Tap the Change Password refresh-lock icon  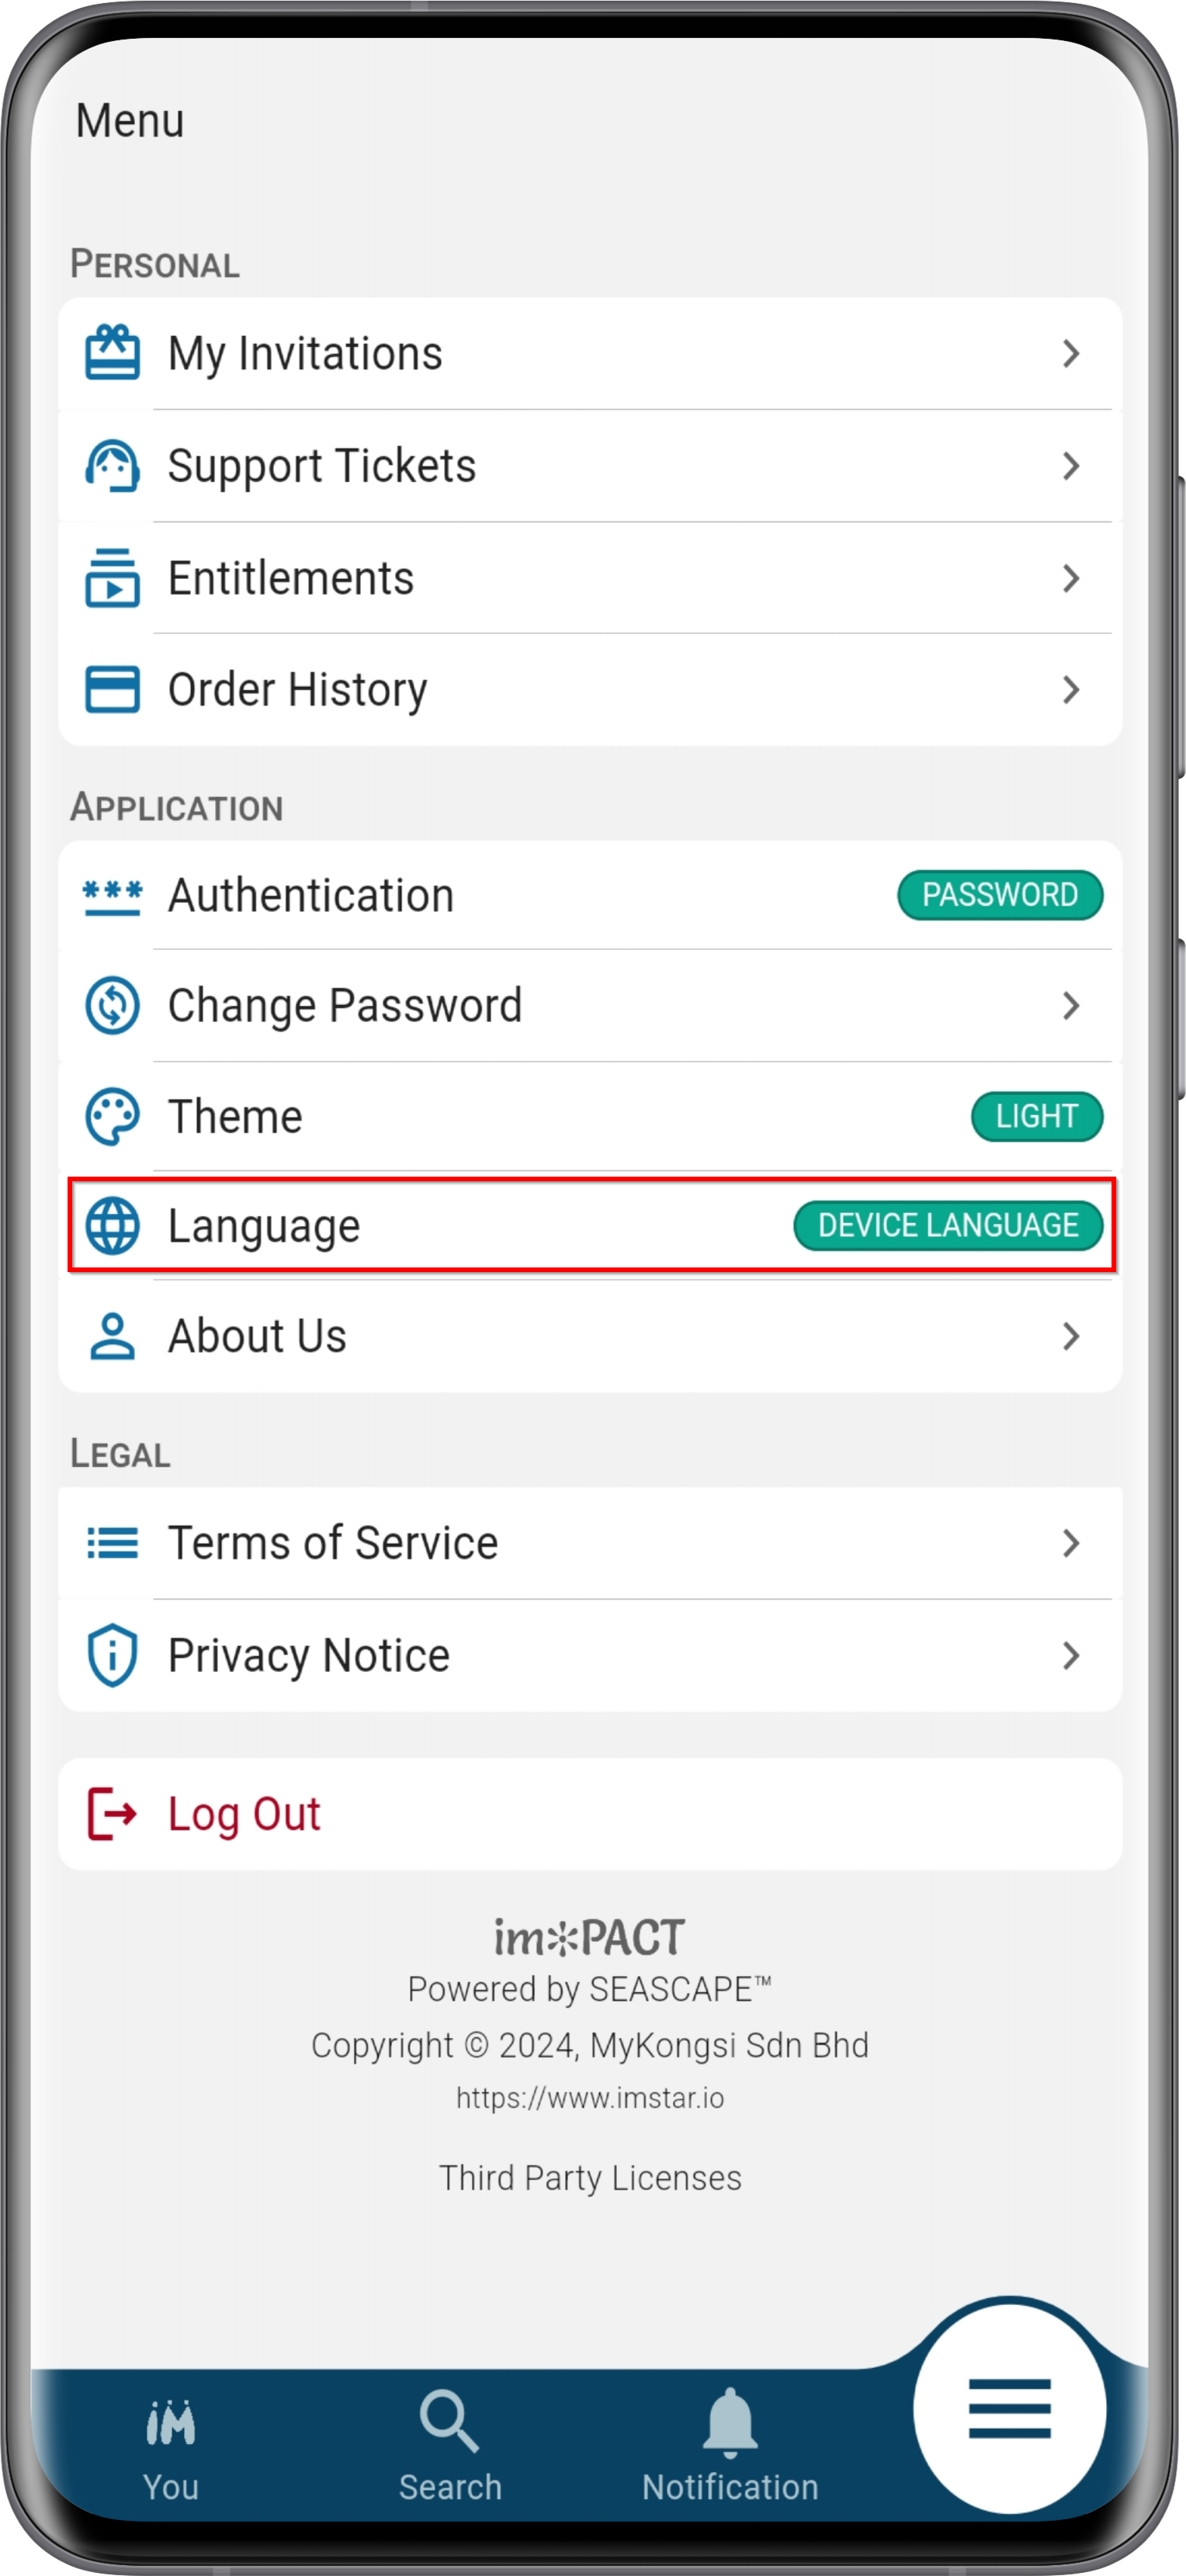coord(112,1005)
